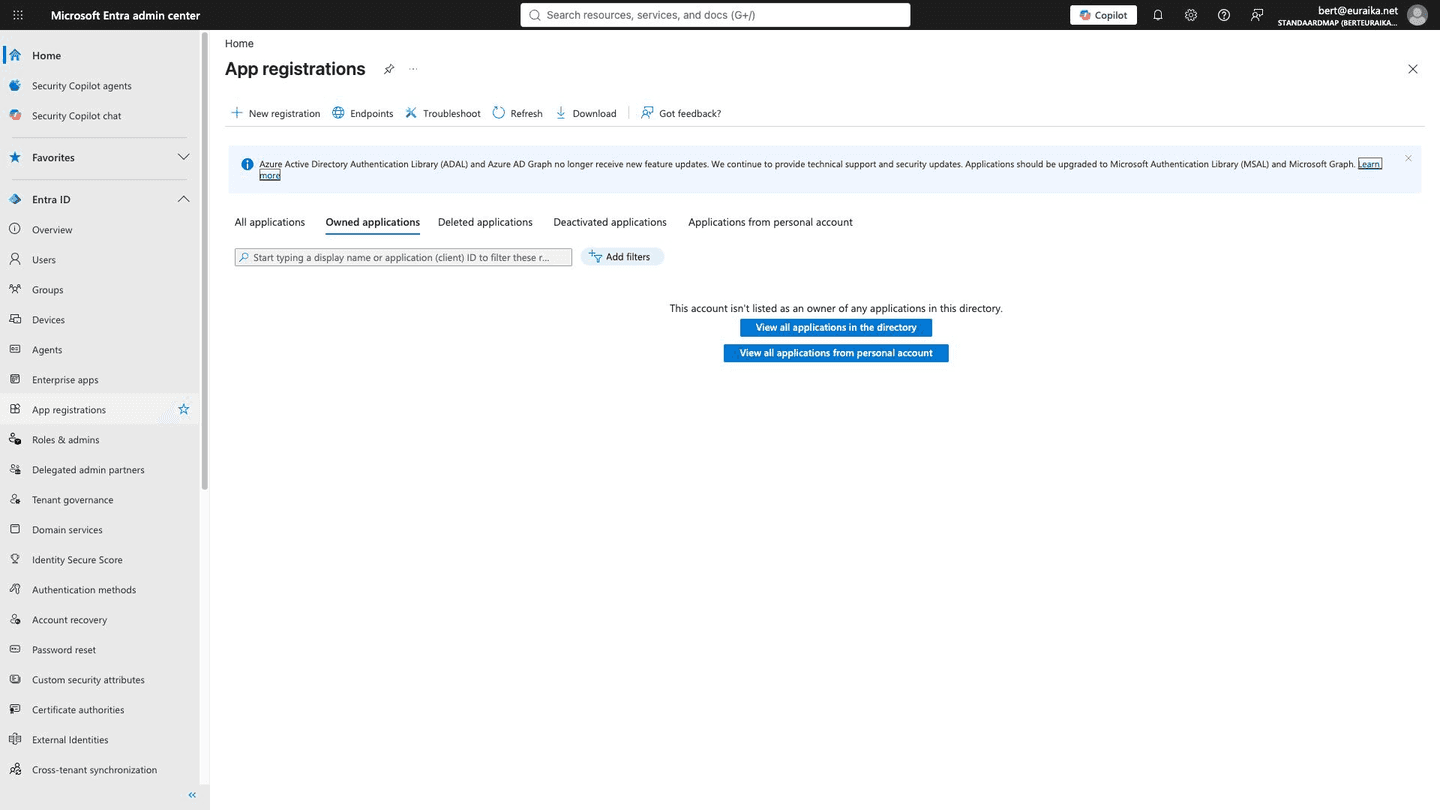Click the sidebar vertical scrollbar

[x=205, y=262]
